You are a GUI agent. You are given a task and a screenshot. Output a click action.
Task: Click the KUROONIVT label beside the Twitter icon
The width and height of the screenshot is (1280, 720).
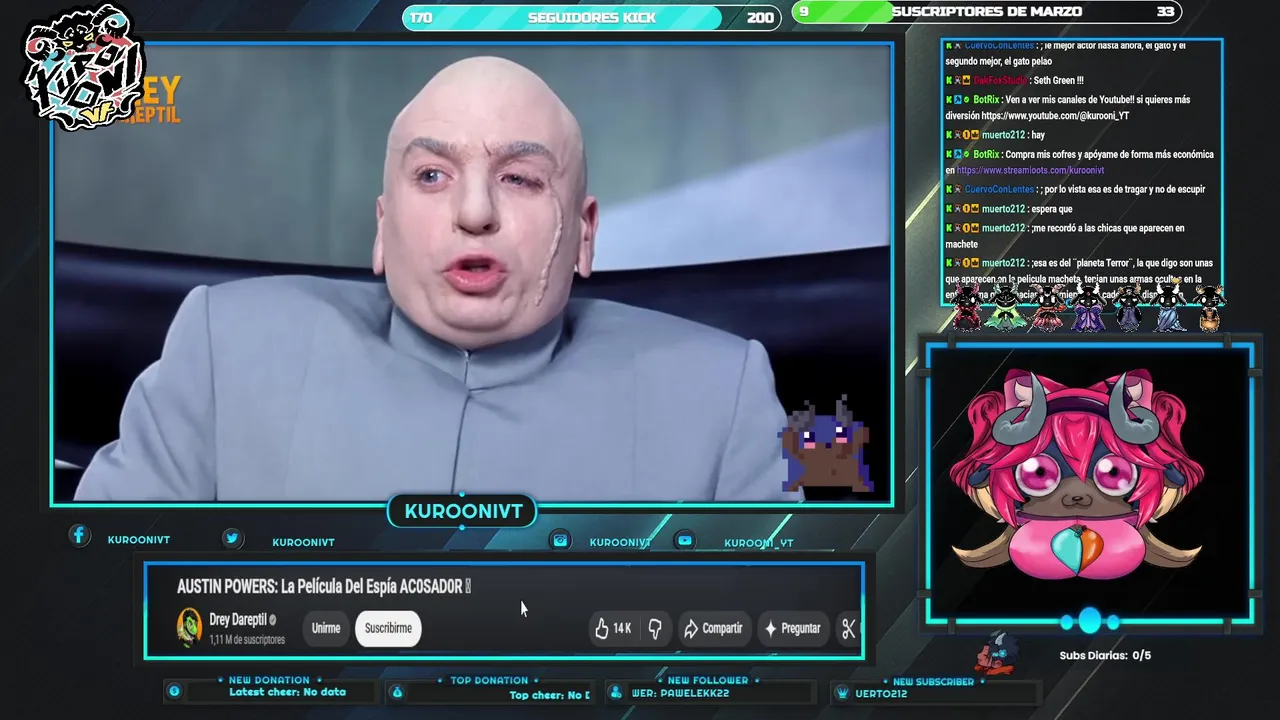pyautogui.click(x=303, y=542)
